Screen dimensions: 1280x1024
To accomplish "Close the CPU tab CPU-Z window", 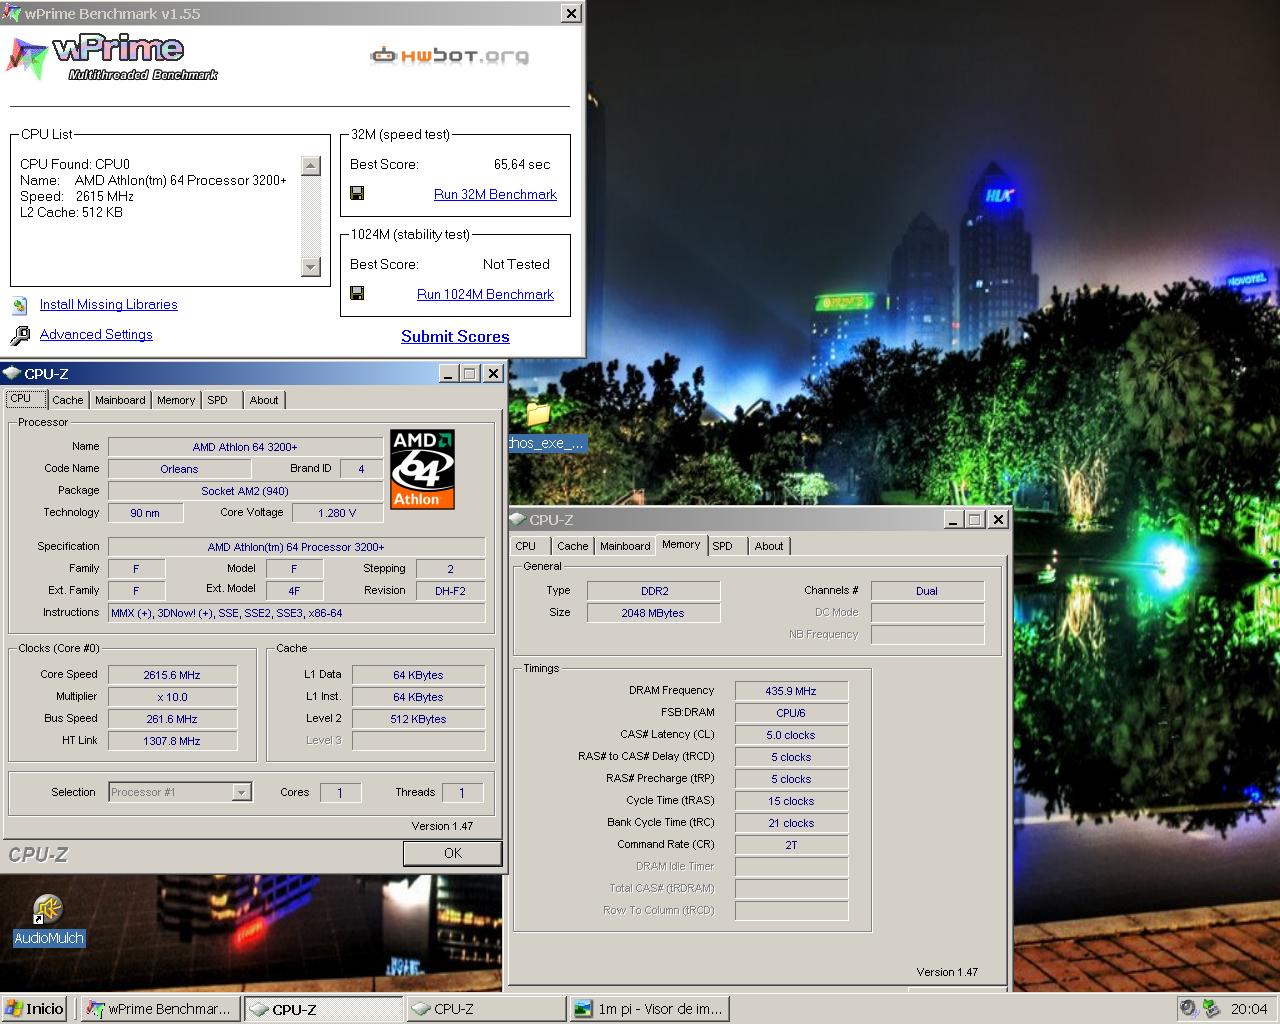I will tap(493, 373).
